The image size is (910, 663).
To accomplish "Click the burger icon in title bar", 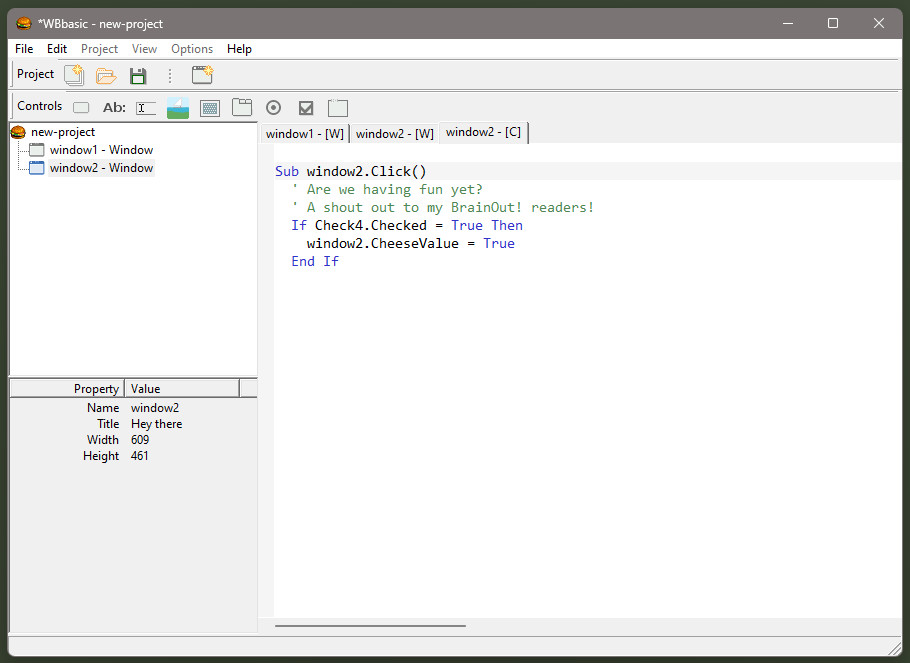I will pos(24,23).
